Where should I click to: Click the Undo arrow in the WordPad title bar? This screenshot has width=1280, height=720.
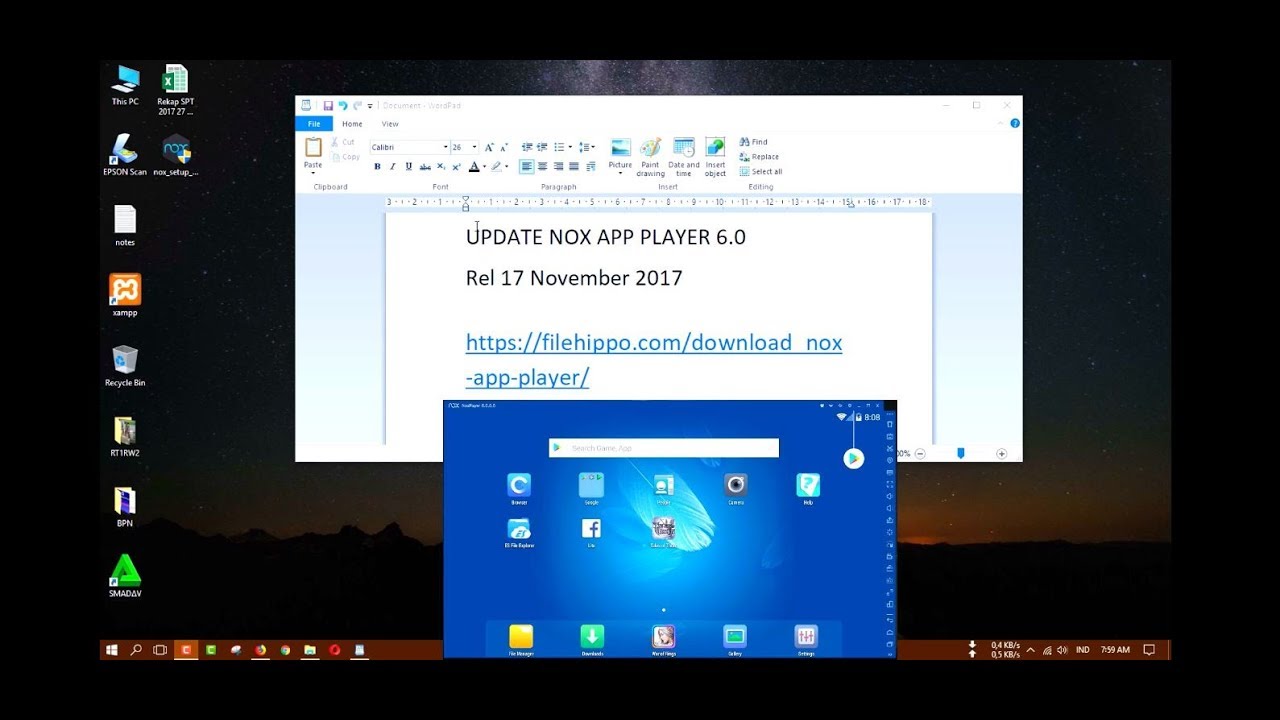click(x=343, y=106)
